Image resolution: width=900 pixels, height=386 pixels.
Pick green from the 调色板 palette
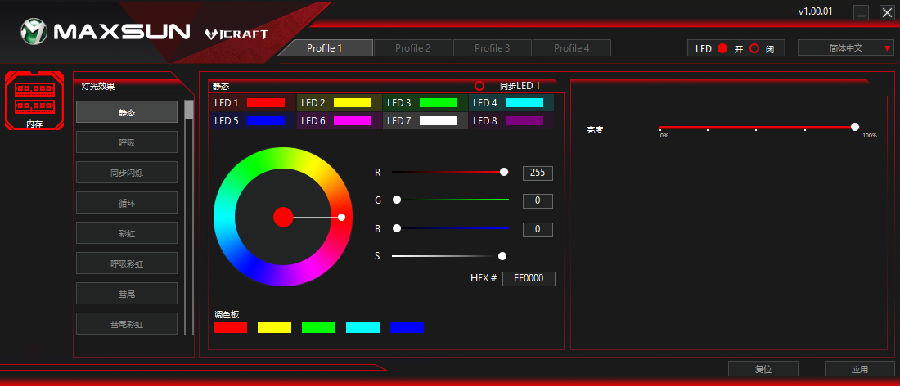click(319, 327)
